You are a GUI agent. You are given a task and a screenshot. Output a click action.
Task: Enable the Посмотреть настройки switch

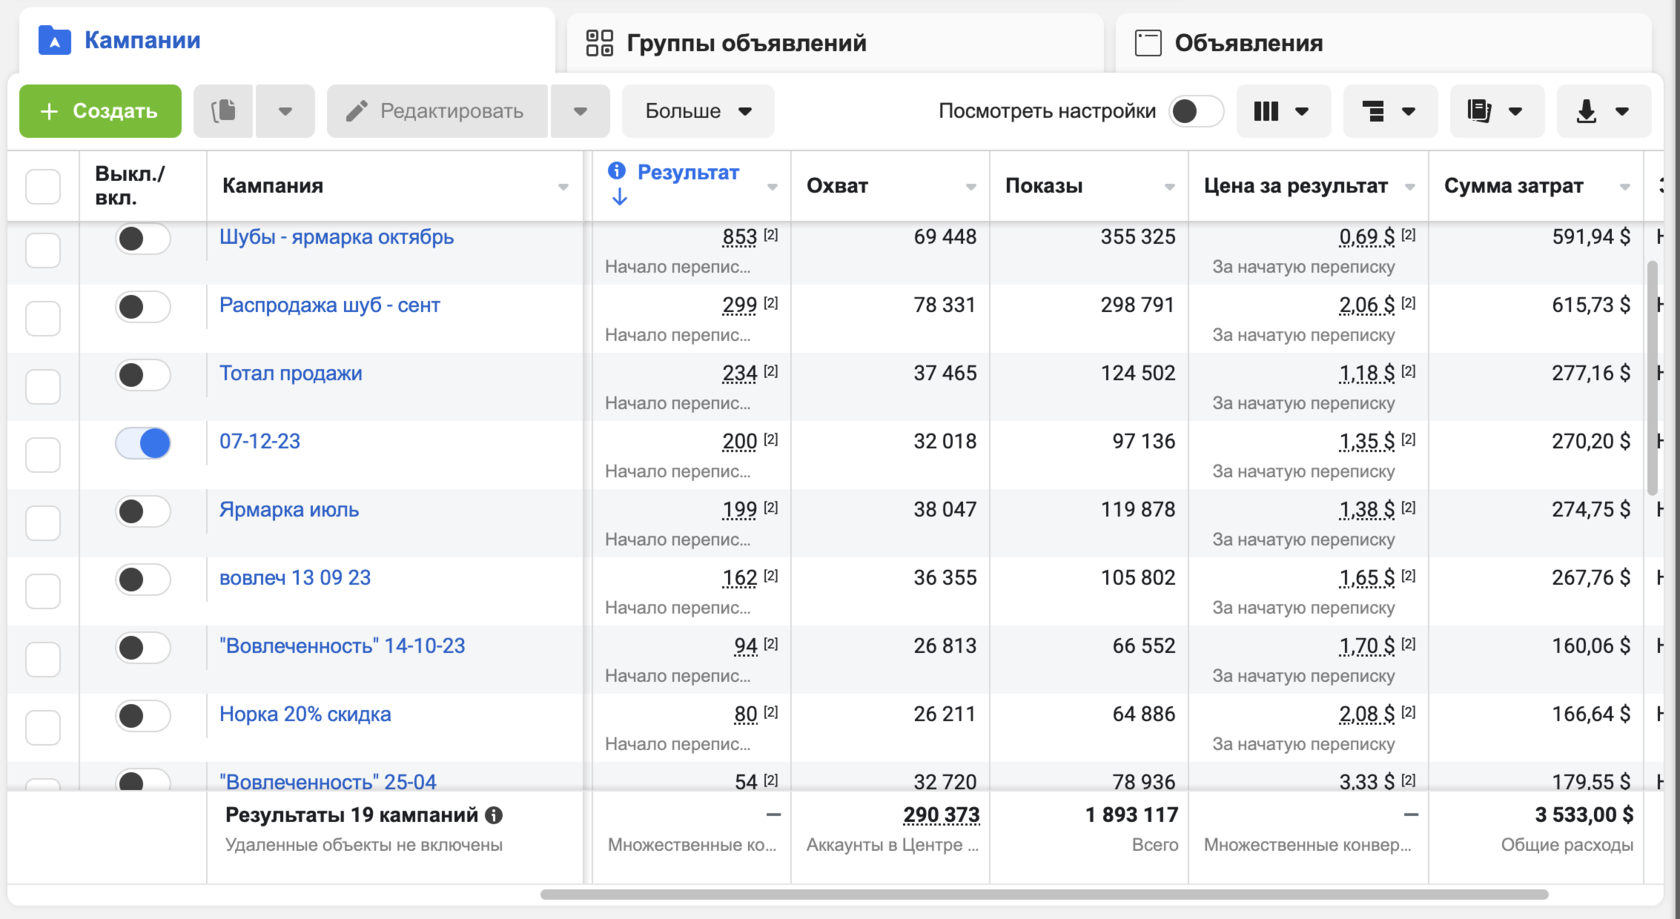point(1196,111)
